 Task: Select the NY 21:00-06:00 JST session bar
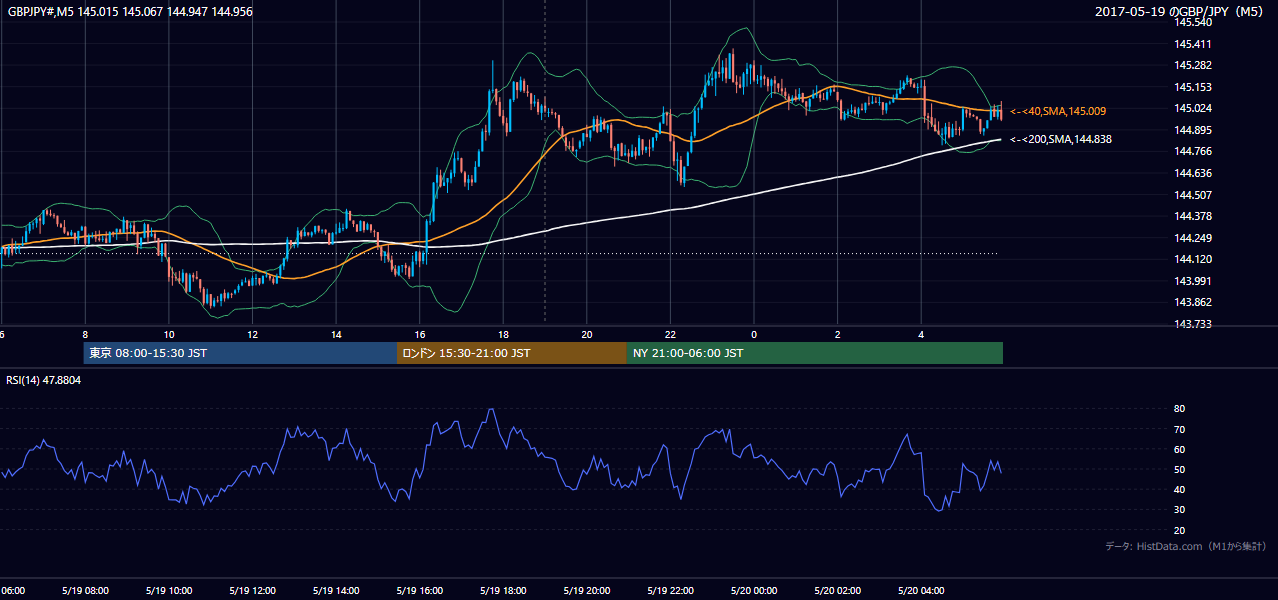click(x=815, y=353)
